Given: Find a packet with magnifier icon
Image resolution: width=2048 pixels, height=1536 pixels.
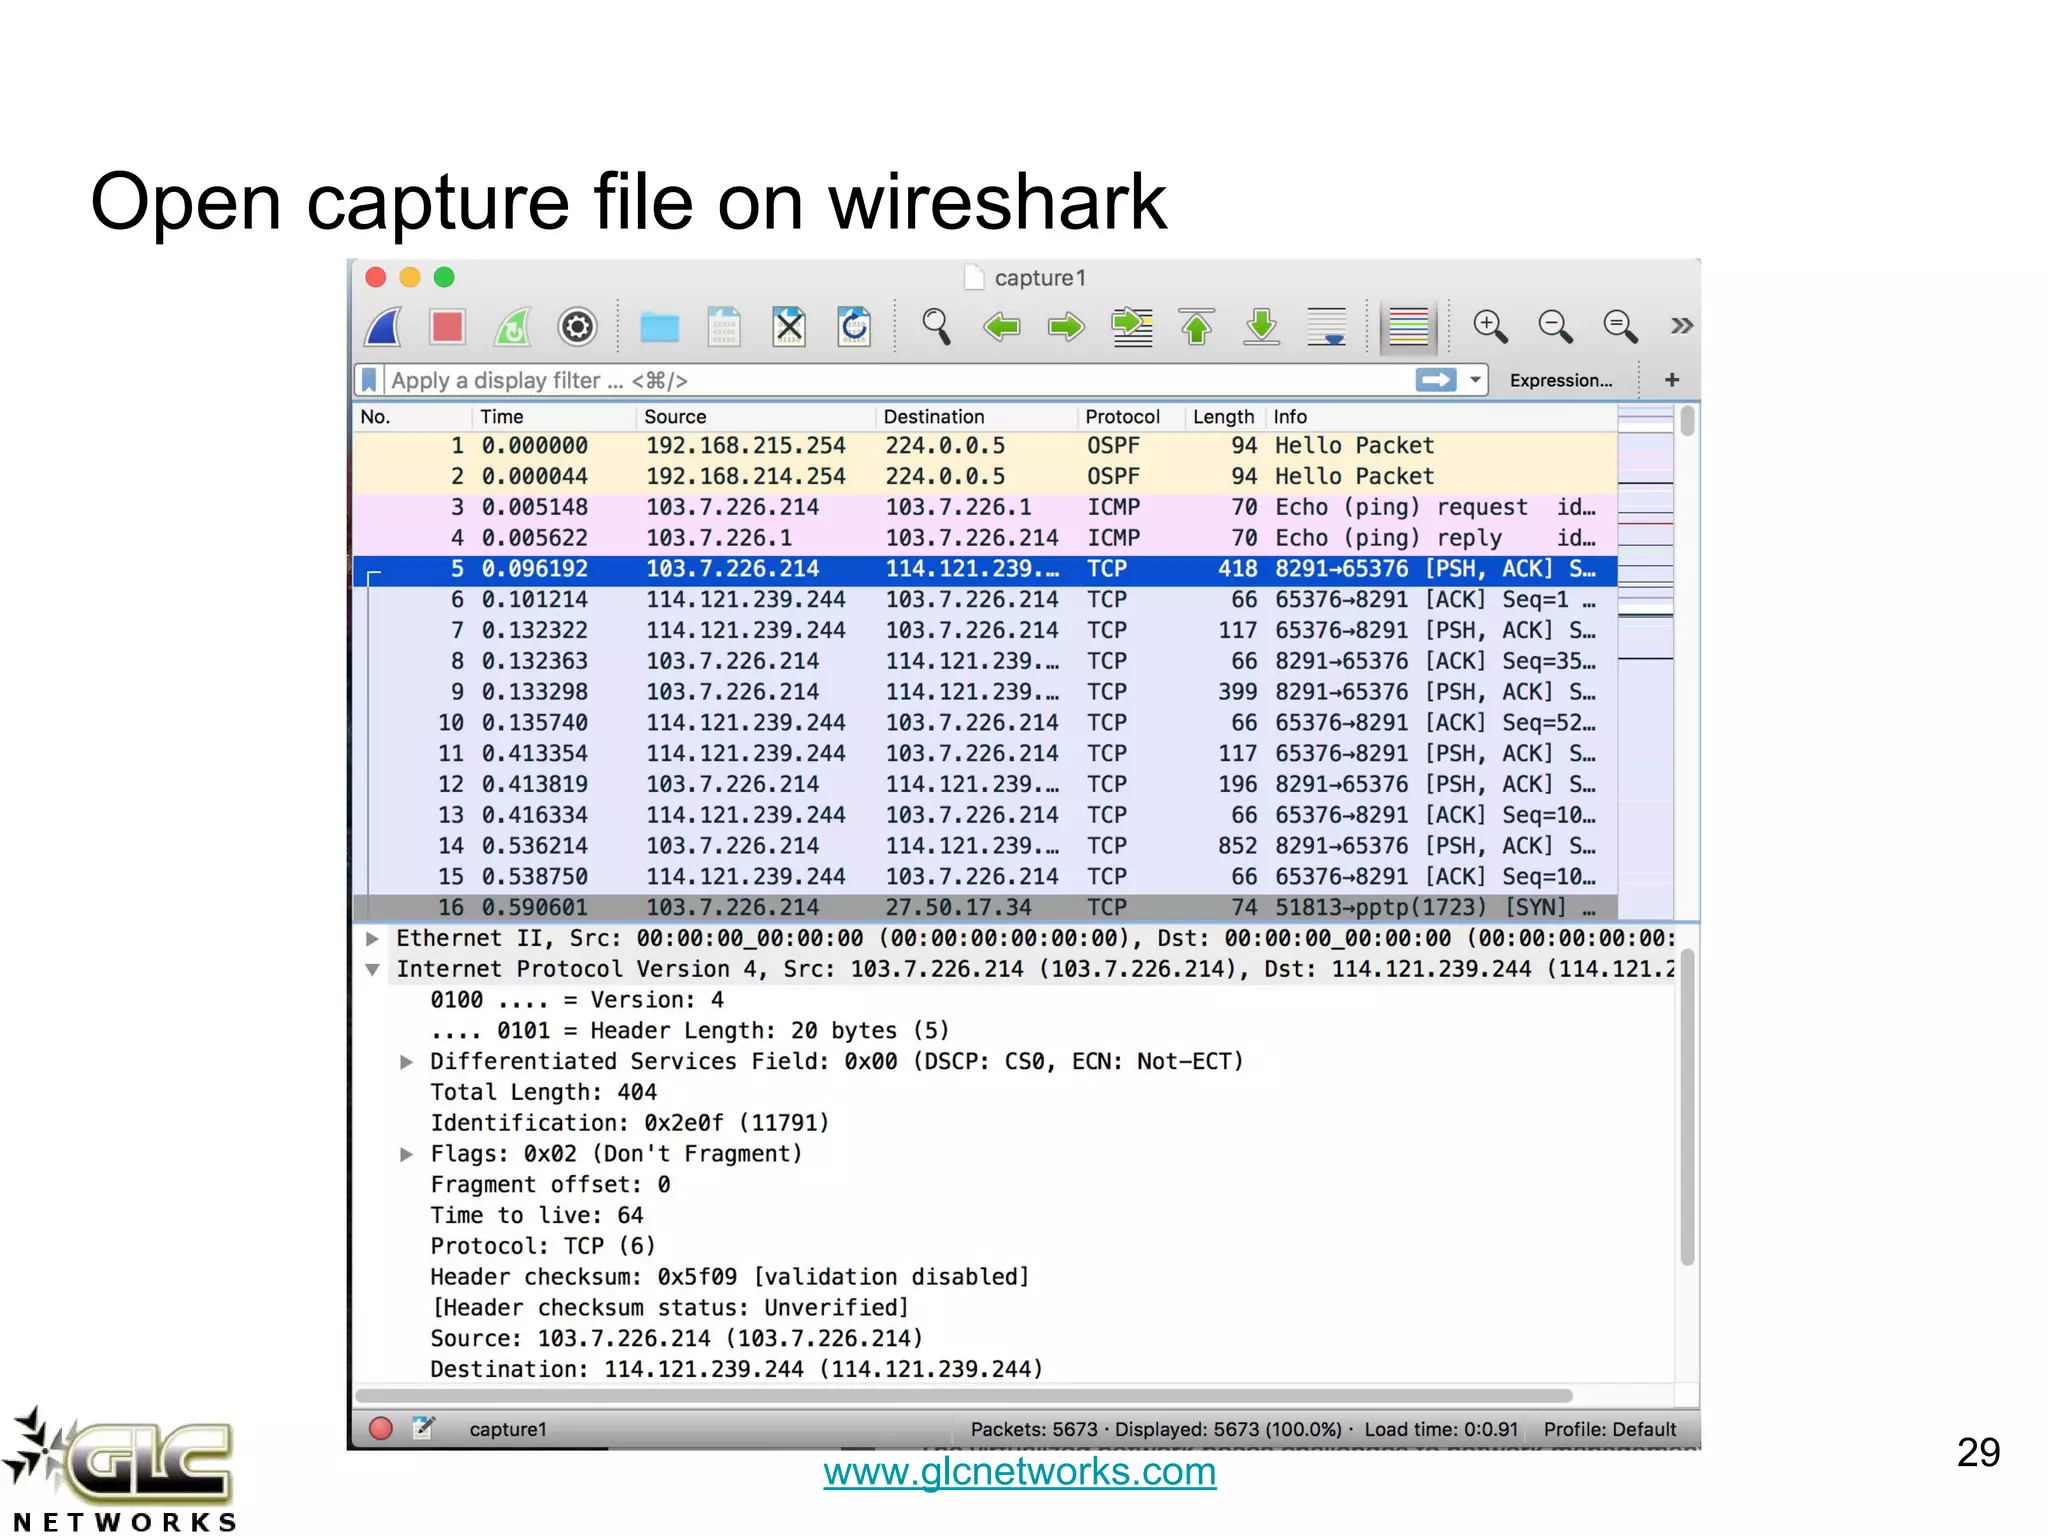Looking at the screenshot, I should pos(936,327).
